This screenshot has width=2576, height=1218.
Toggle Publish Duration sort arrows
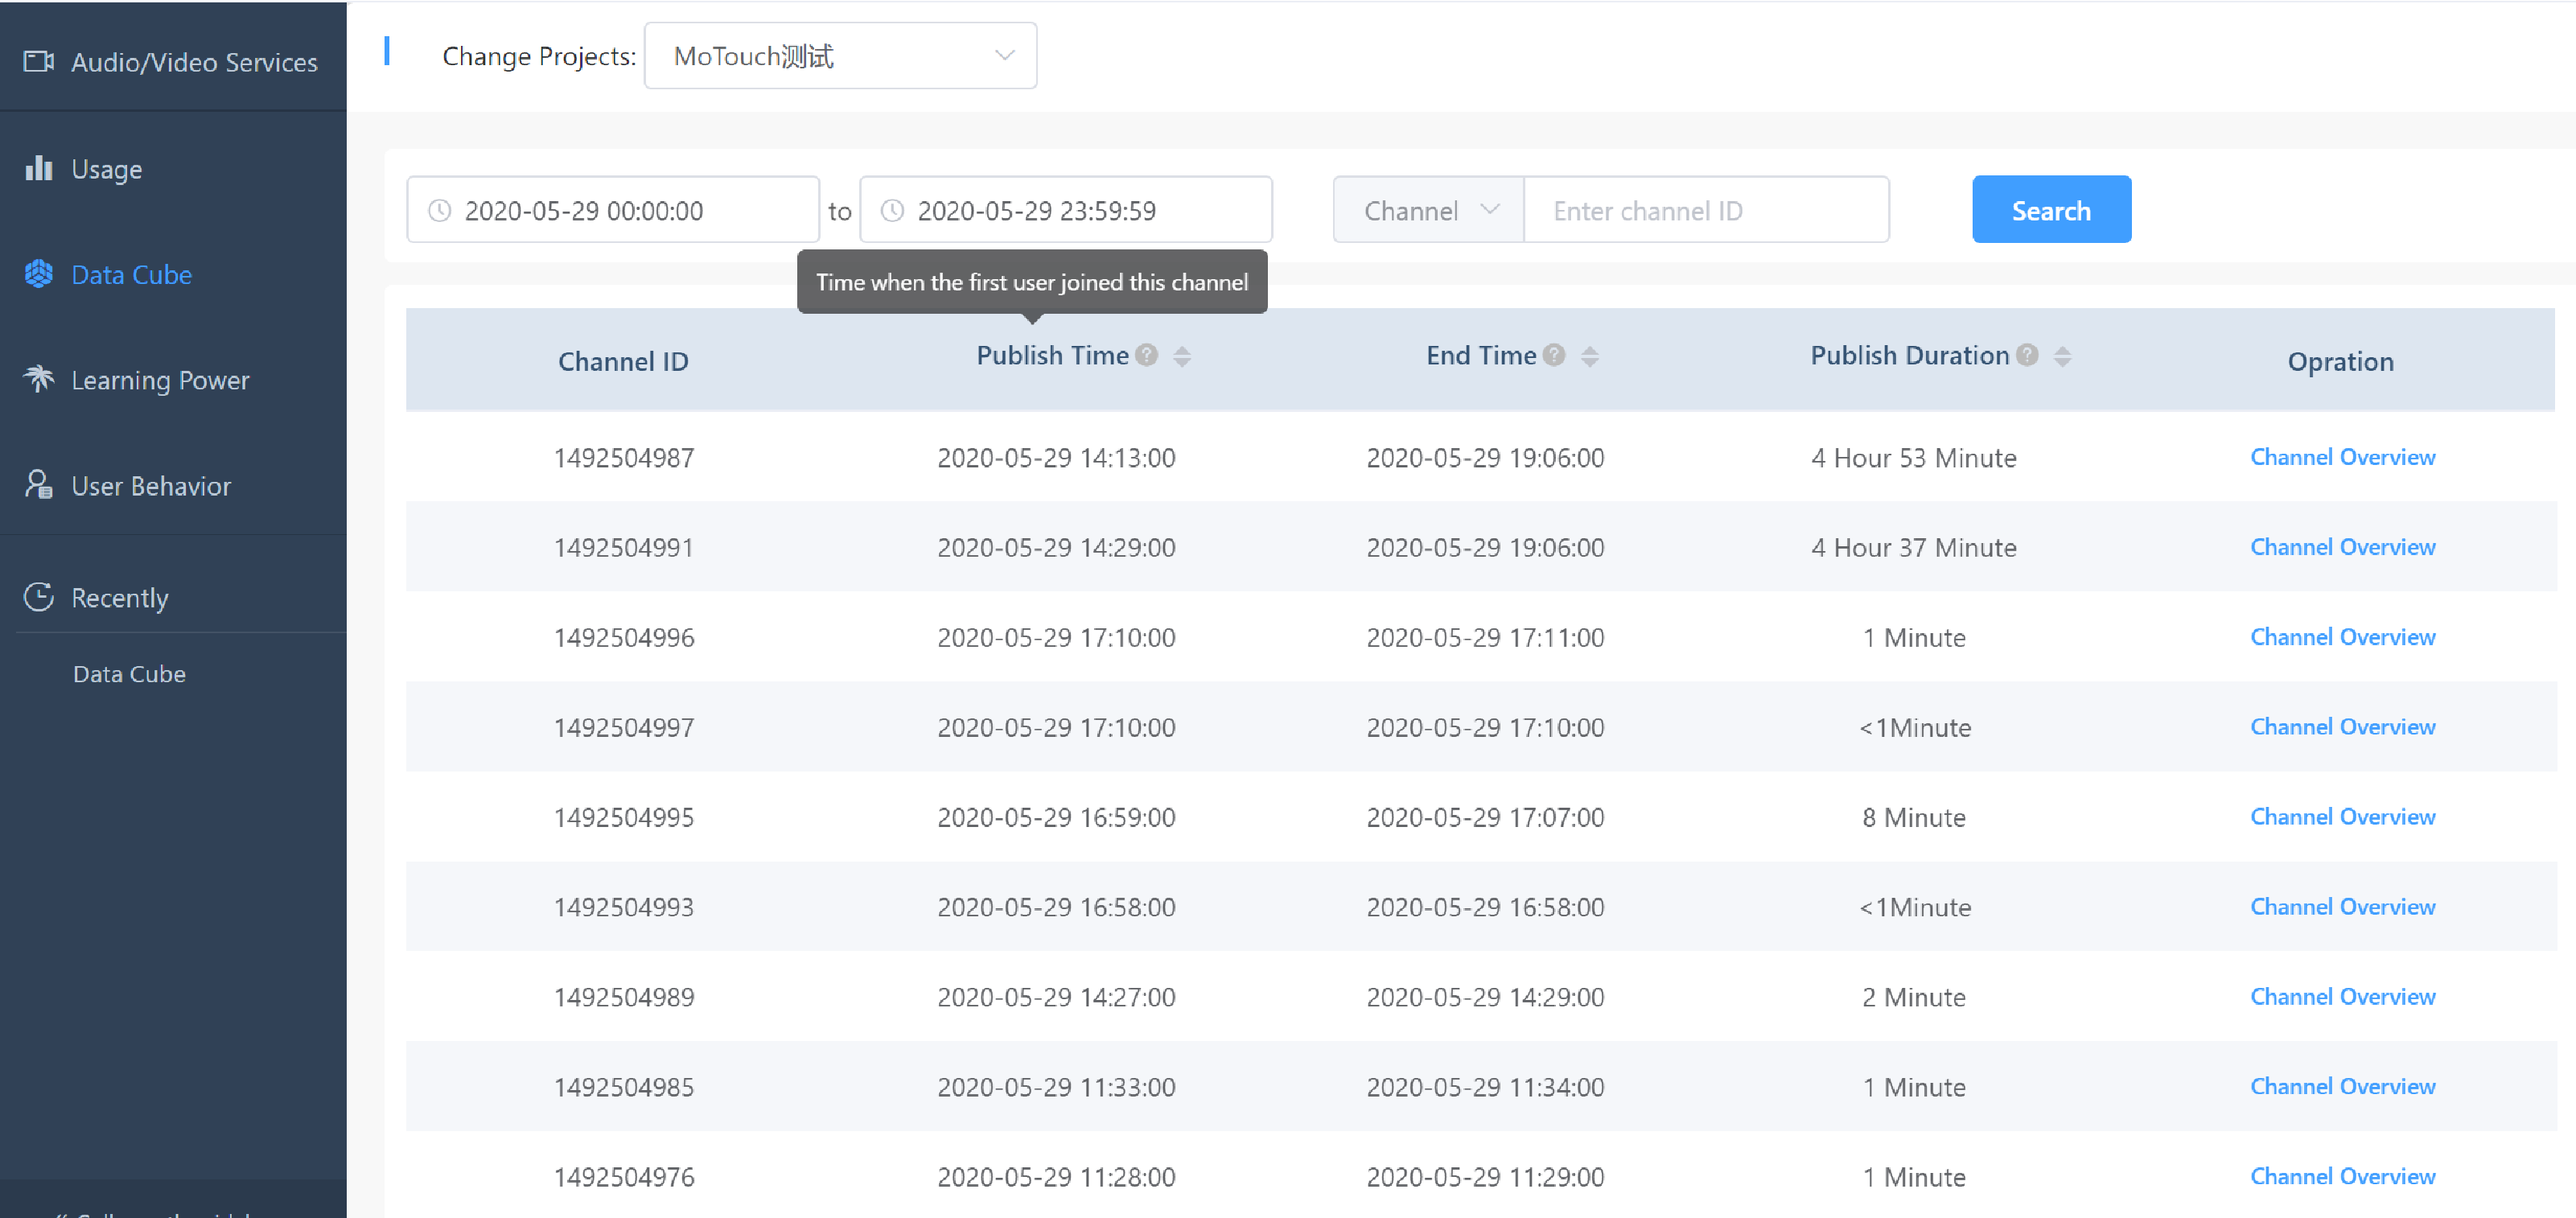pyautogui.click(x=2062, y=356)
